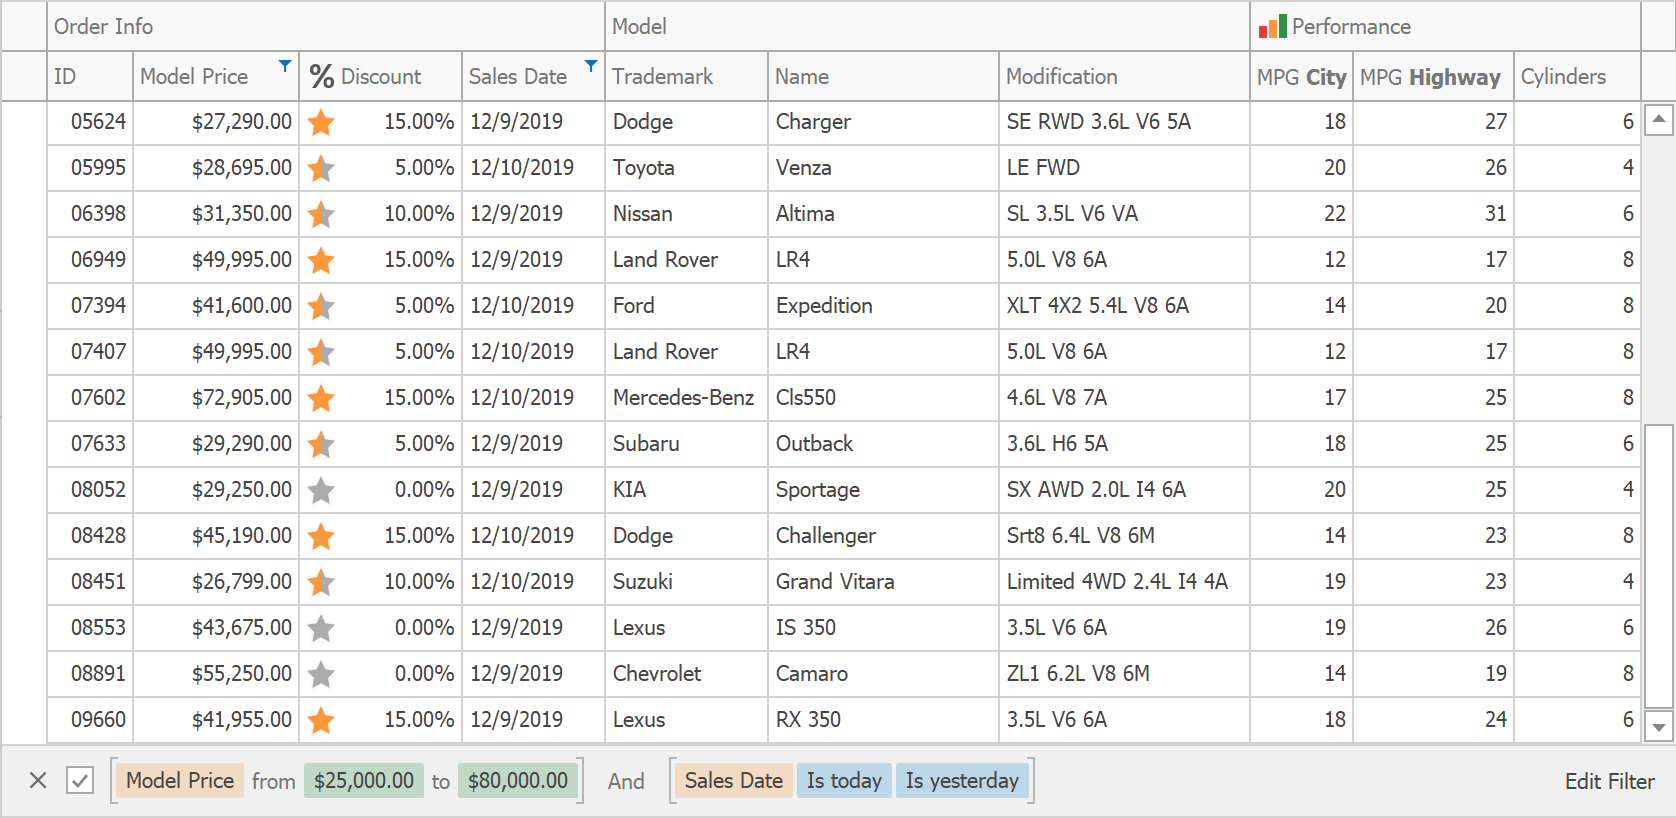This screenshot has height=818, width=1676.
Task: Click the star icon in row 07602
Action: [321, 398]
